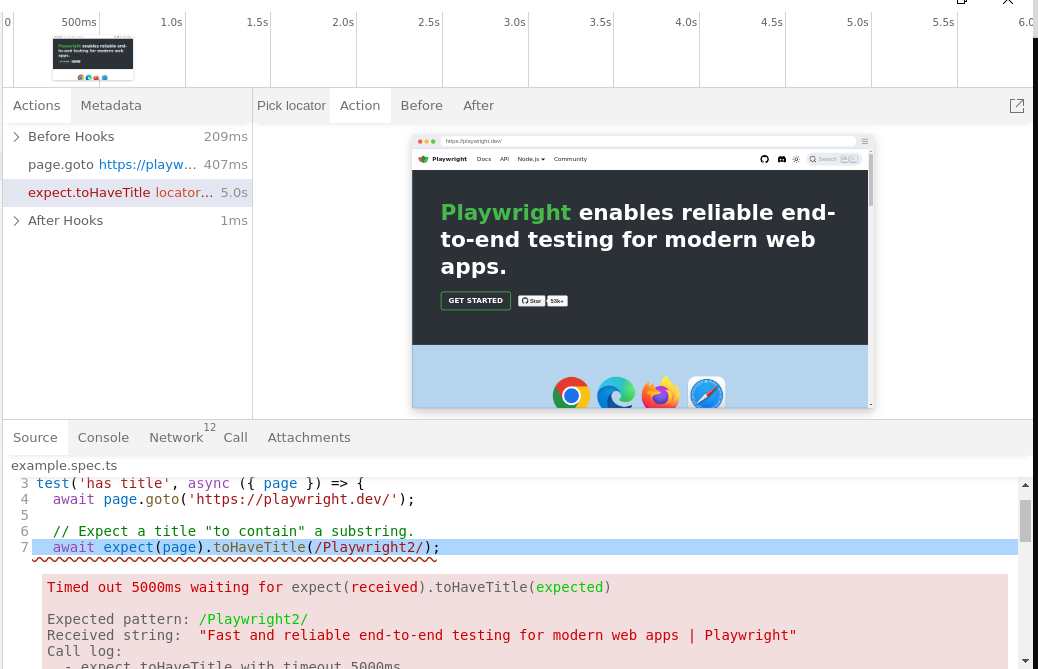1038x669 pixels.
Task: Click the 2.5s mark on the timeline
Action: click(429, 22)
